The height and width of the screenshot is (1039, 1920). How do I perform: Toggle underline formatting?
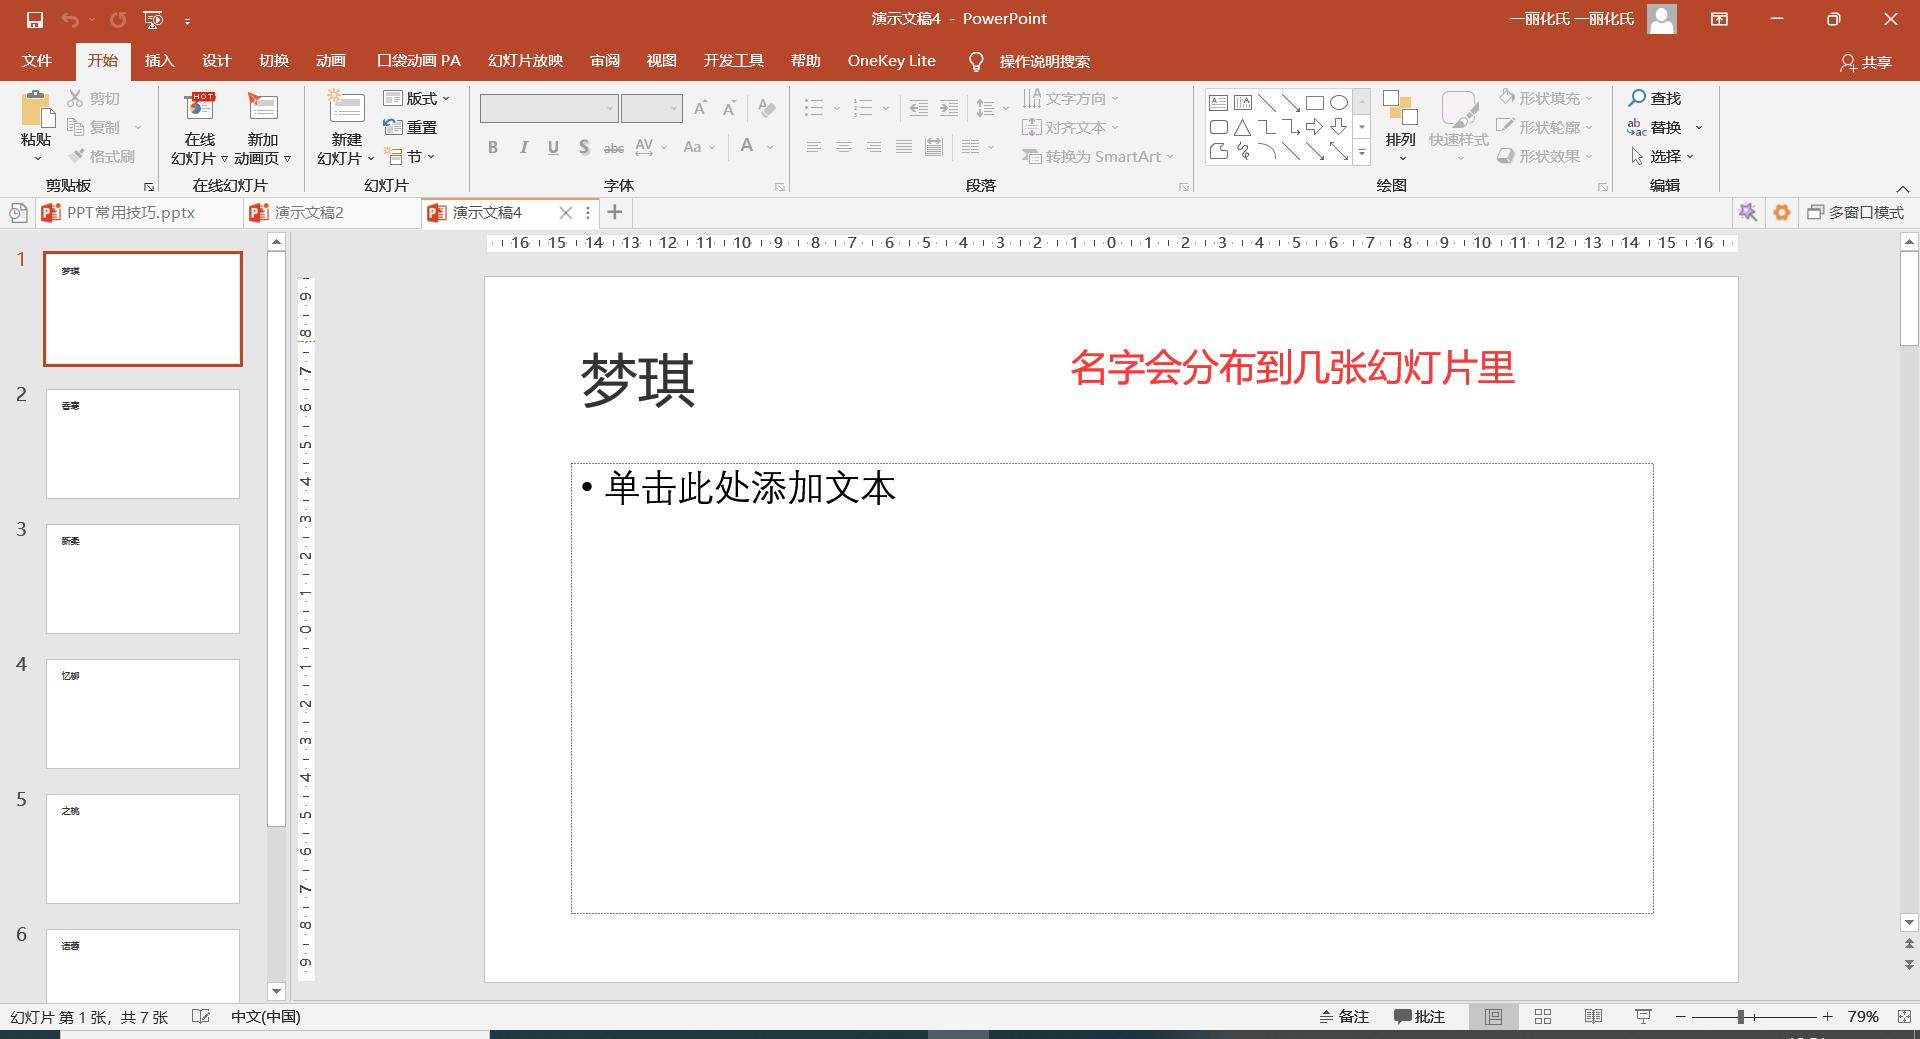click(553, 146)
